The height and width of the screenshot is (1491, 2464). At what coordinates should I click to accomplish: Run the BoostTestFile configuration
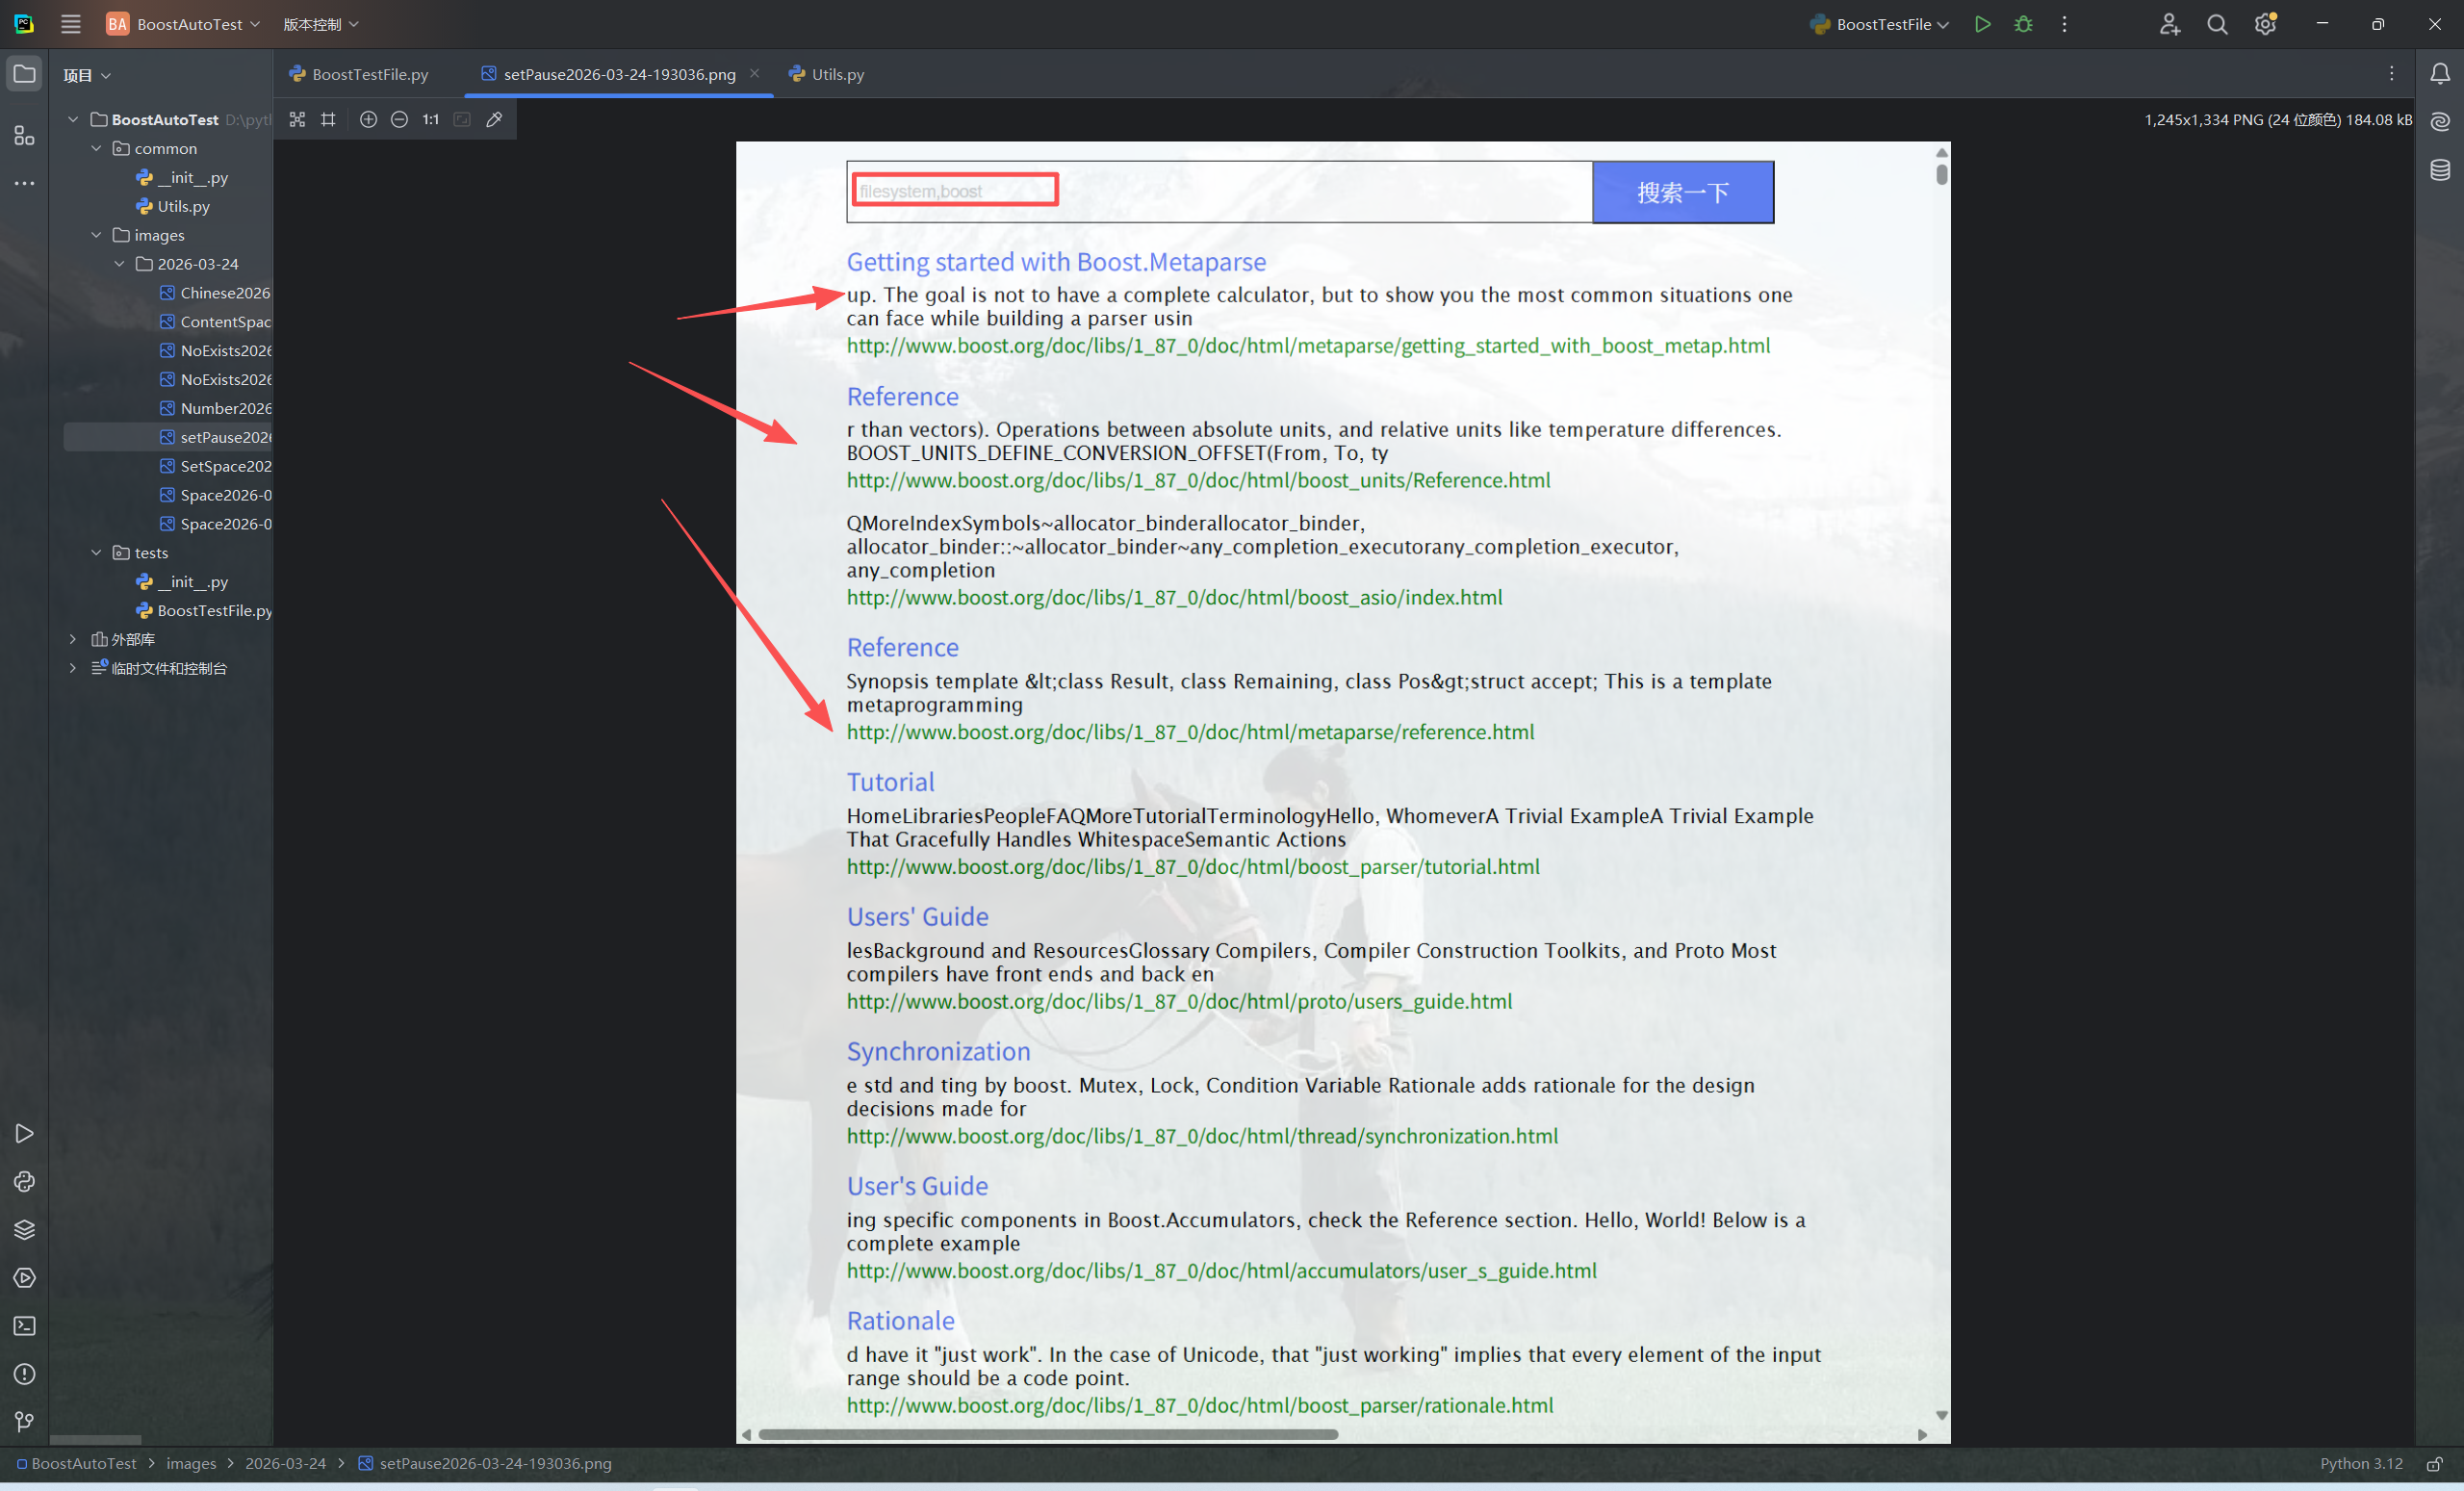(x=1982, y=24)
